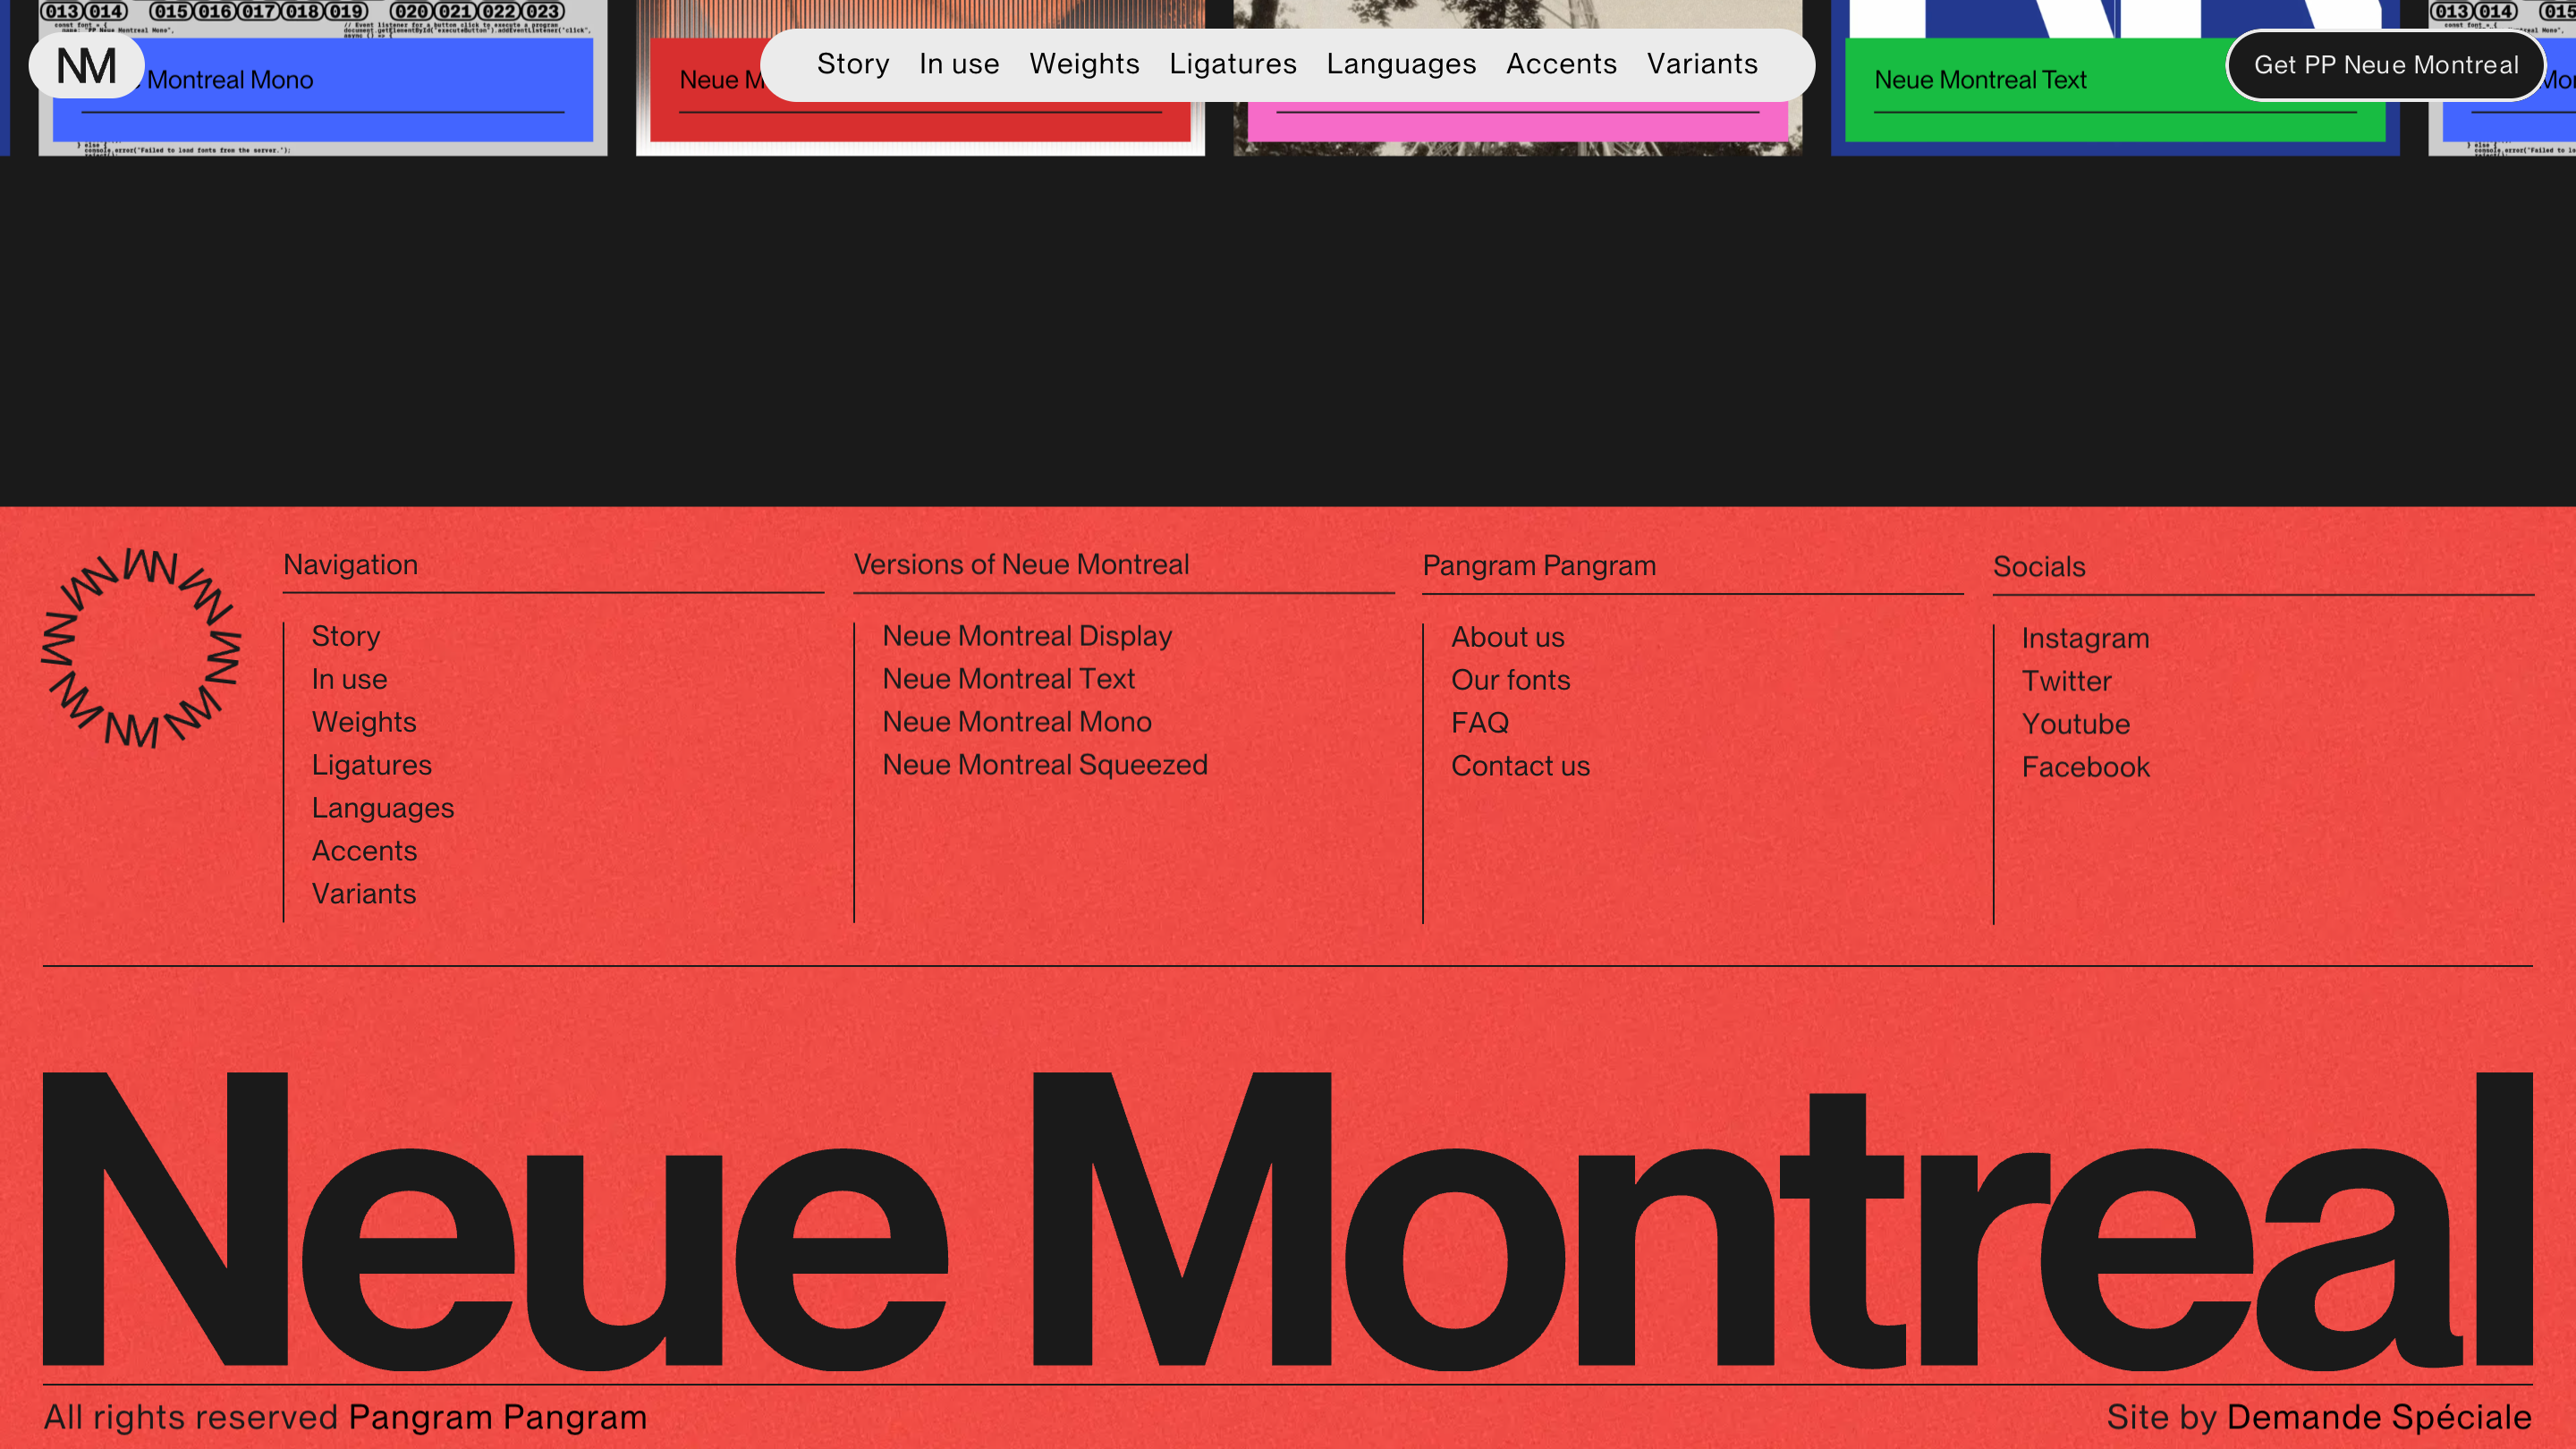Click Languages link in footer Navigation
This screenshot has height=1449, width=2576.
click(x=383, y=808)
